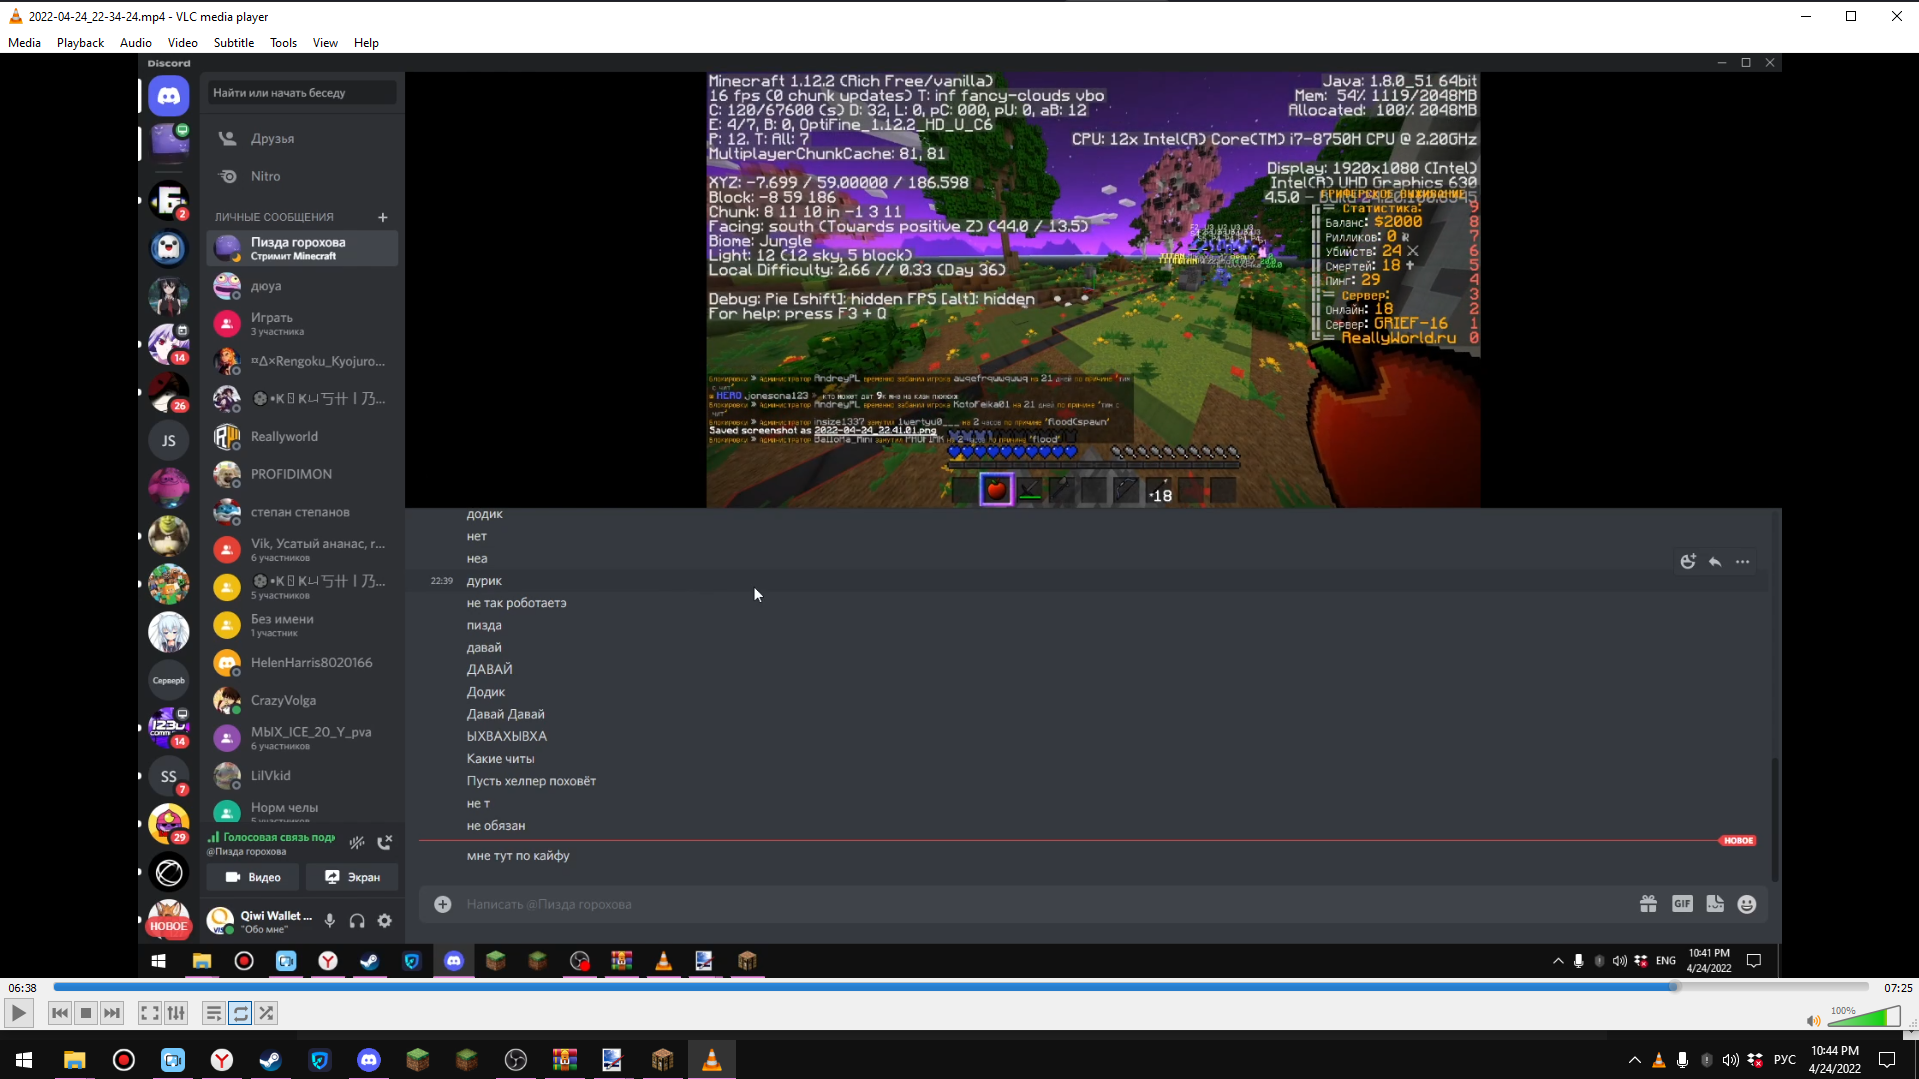Click the VLC play button
This screenshot has width=1919, height=1079.
point(18,1013)
